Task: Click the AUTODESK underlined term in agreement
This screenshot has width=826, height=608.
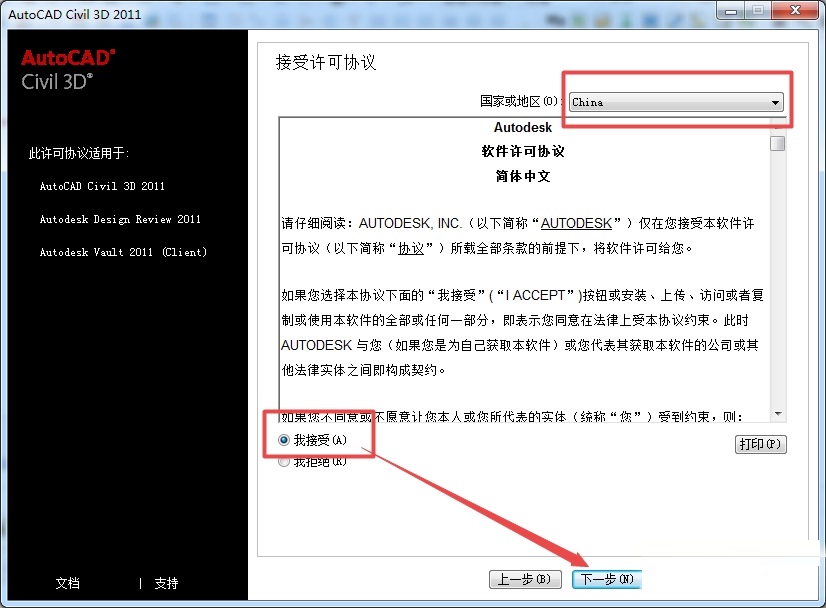Action: [x=576, y=223]
